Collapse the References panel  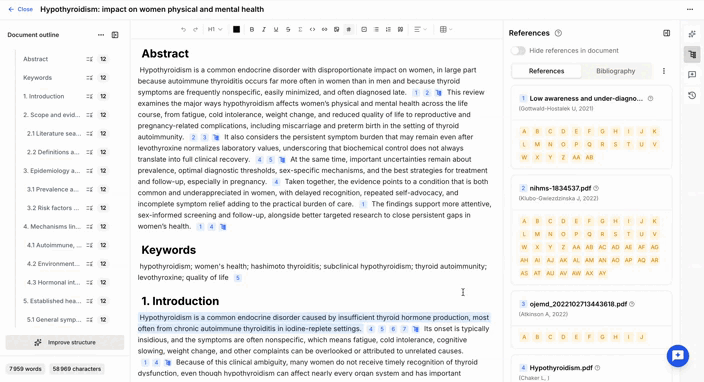point(667,33)
